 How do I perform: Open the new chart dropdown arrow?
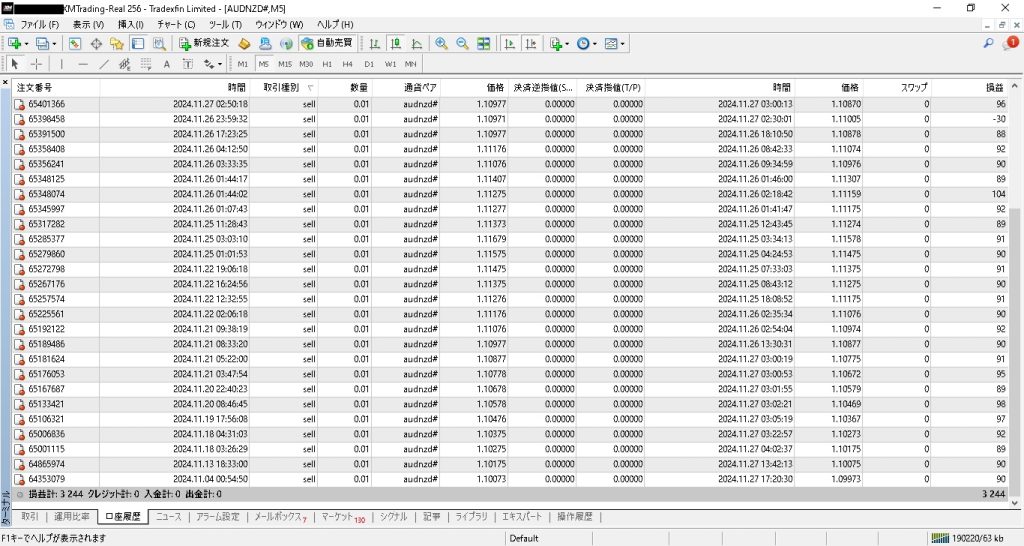(27, 44)
